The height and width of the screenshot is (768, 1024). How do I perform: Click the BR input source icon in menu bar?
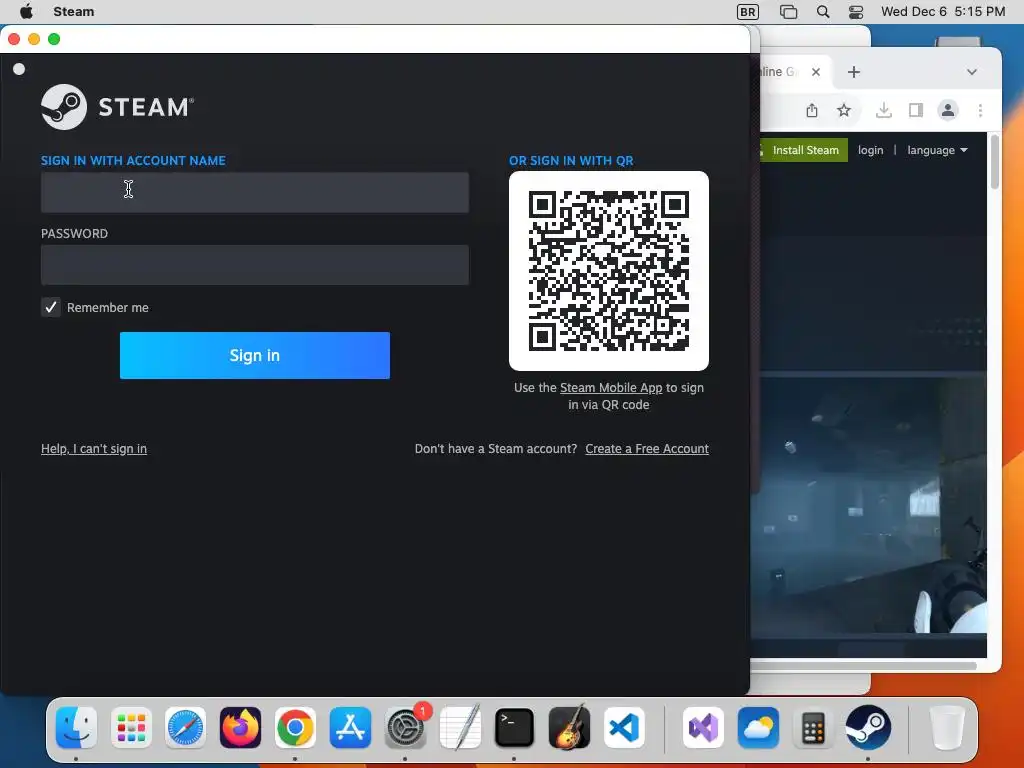pyautogui.click(x=748, y=12)
